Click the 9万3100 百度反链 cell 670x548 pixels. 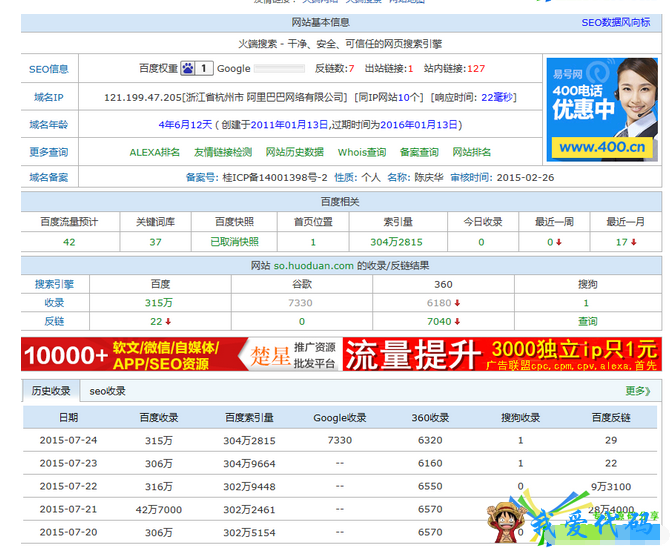point(611,486)
